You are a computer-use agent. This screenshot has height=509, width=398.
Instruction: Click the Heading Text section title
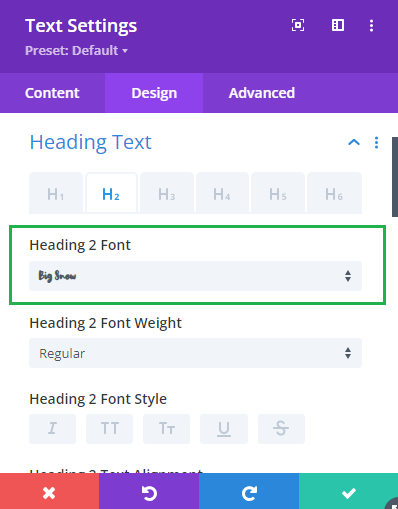click(x=91, y=142)
